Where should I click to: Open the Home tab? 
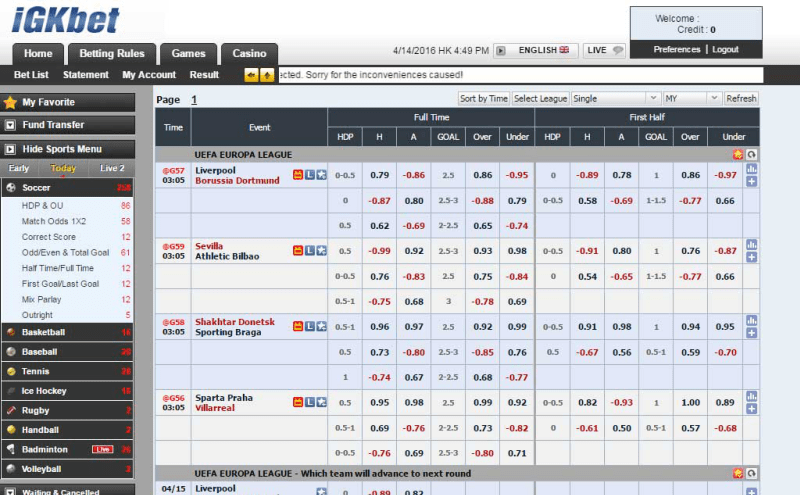38,54
